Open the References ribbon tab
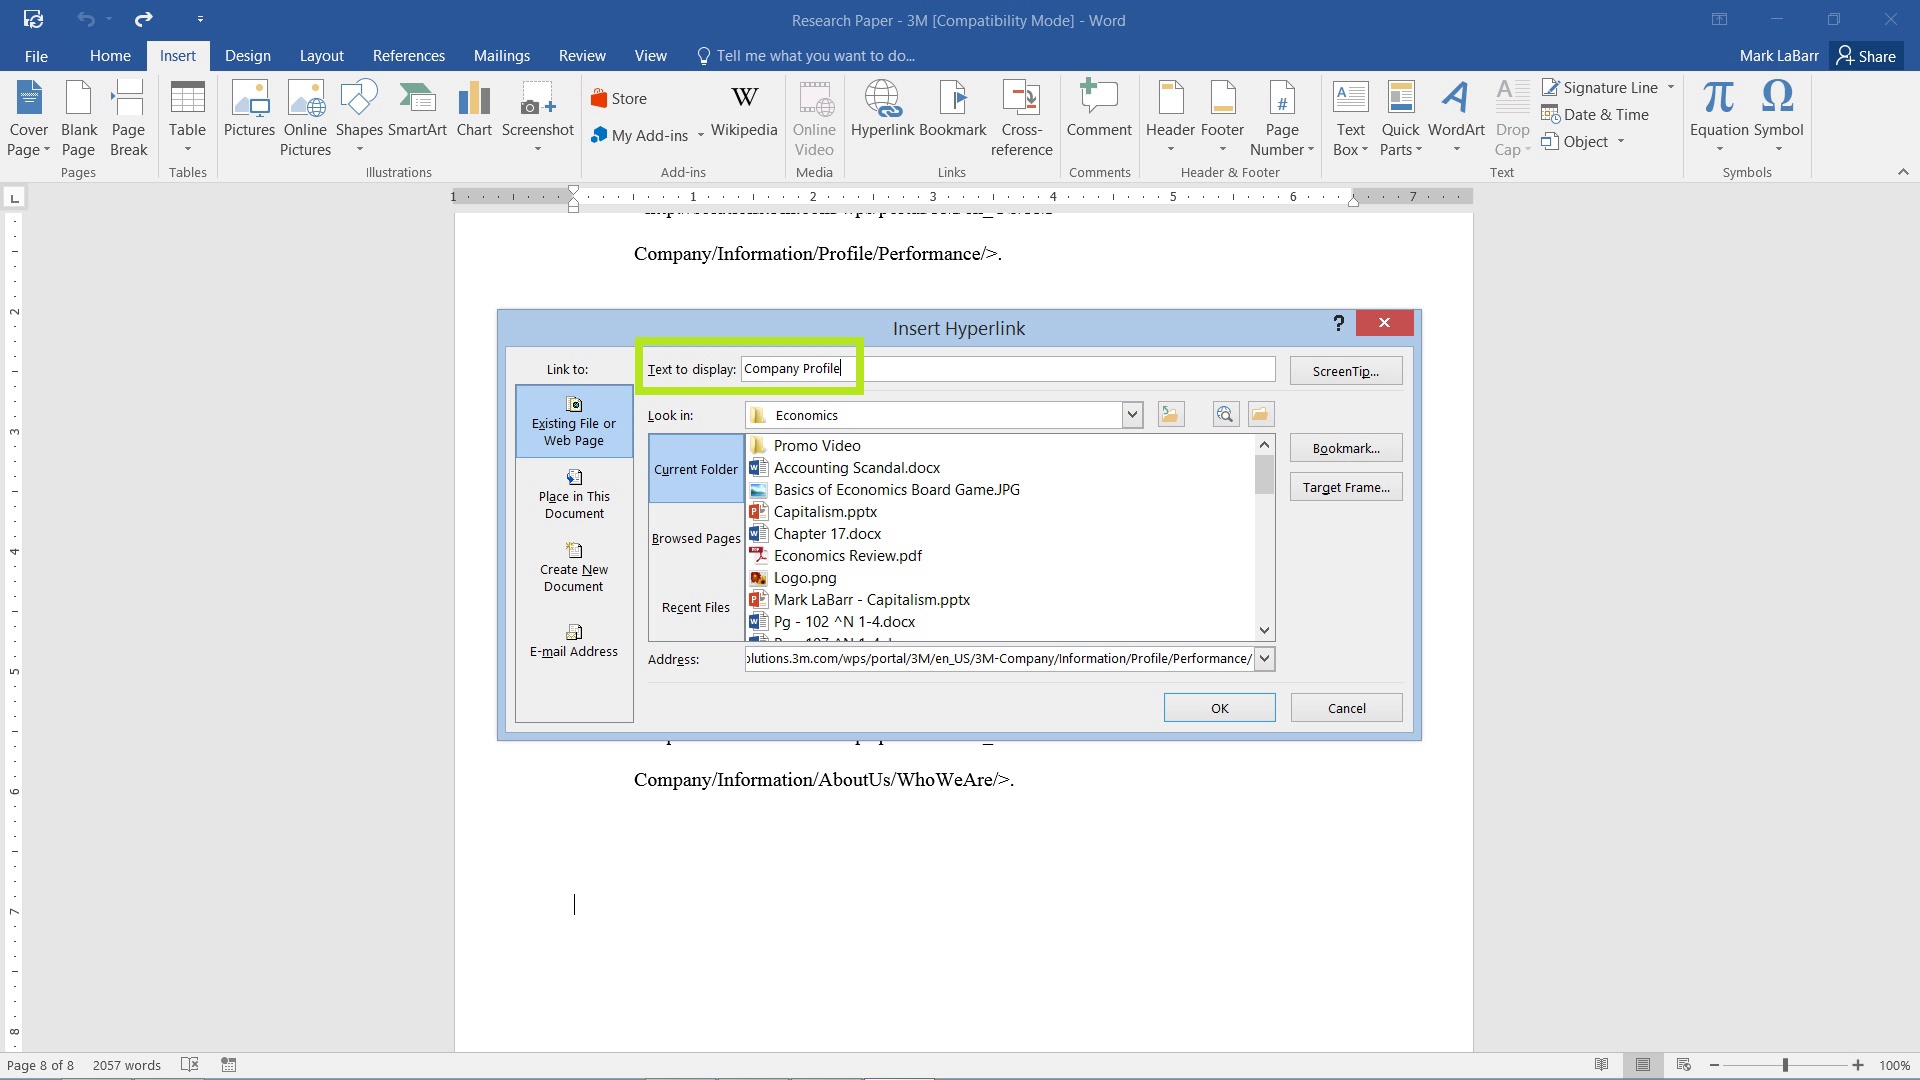 [409, 55]
